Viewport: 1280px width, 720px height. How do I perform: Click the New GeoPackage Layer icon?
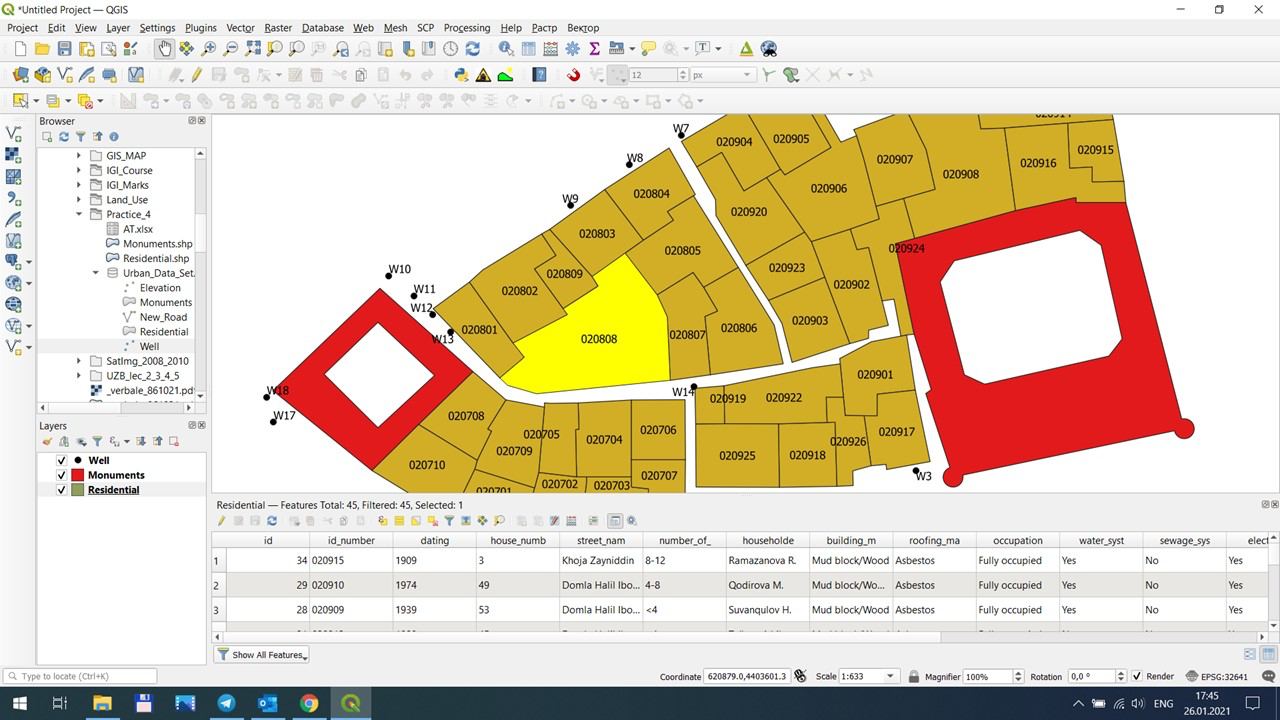[42, 75]
